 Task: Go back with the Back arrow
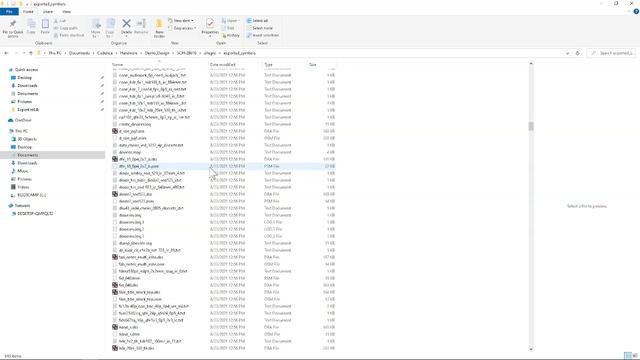6,53
